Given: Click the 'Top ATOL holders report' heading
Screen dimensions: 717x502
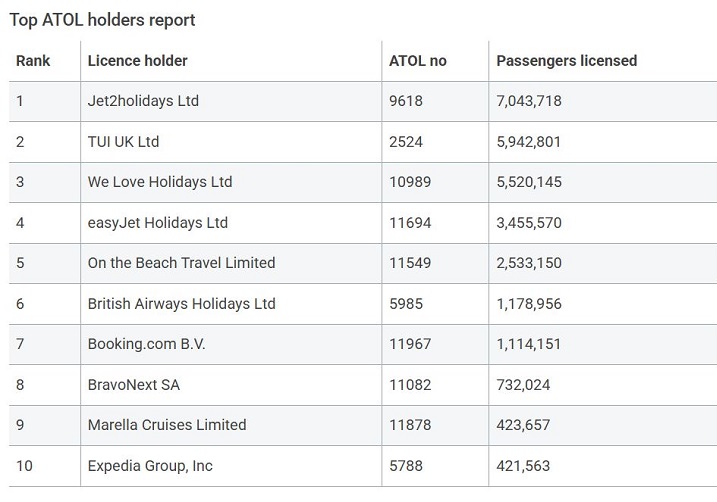Looking at the screenshot, I should pos(102,20).
